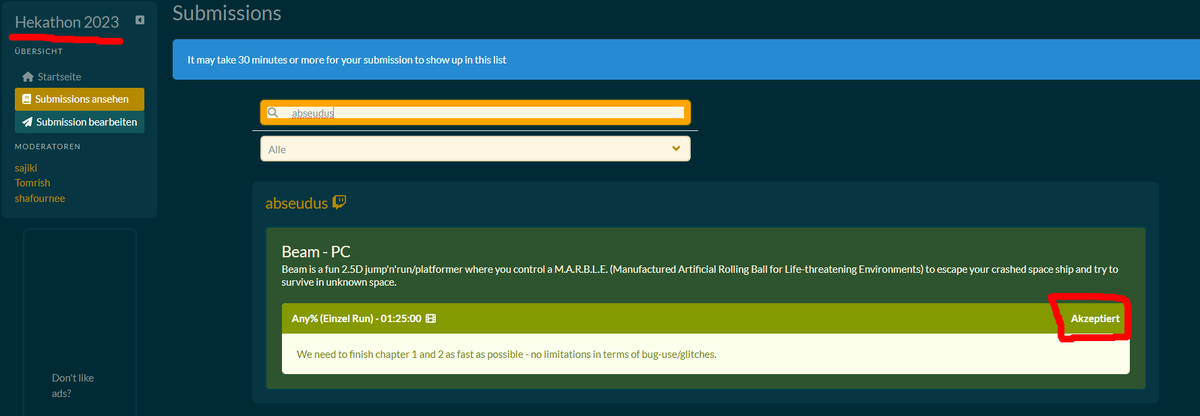Open Submission bearbeiten menu item
Image resolution: width=1200 pixels, height=416 pixels.
[79, 122]
